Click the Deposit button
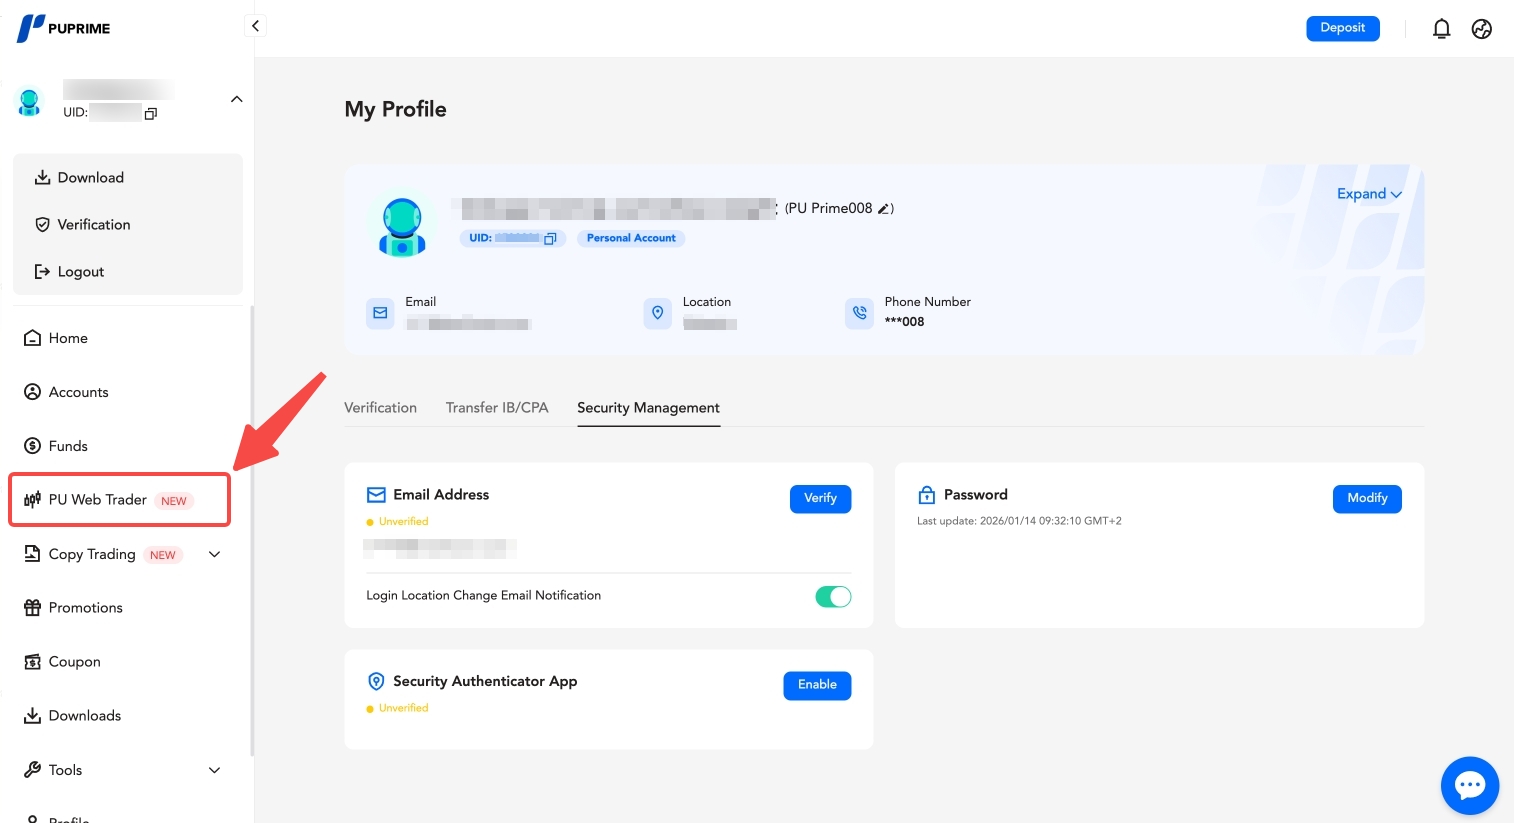1514x823 pixels. [1342, 28]
